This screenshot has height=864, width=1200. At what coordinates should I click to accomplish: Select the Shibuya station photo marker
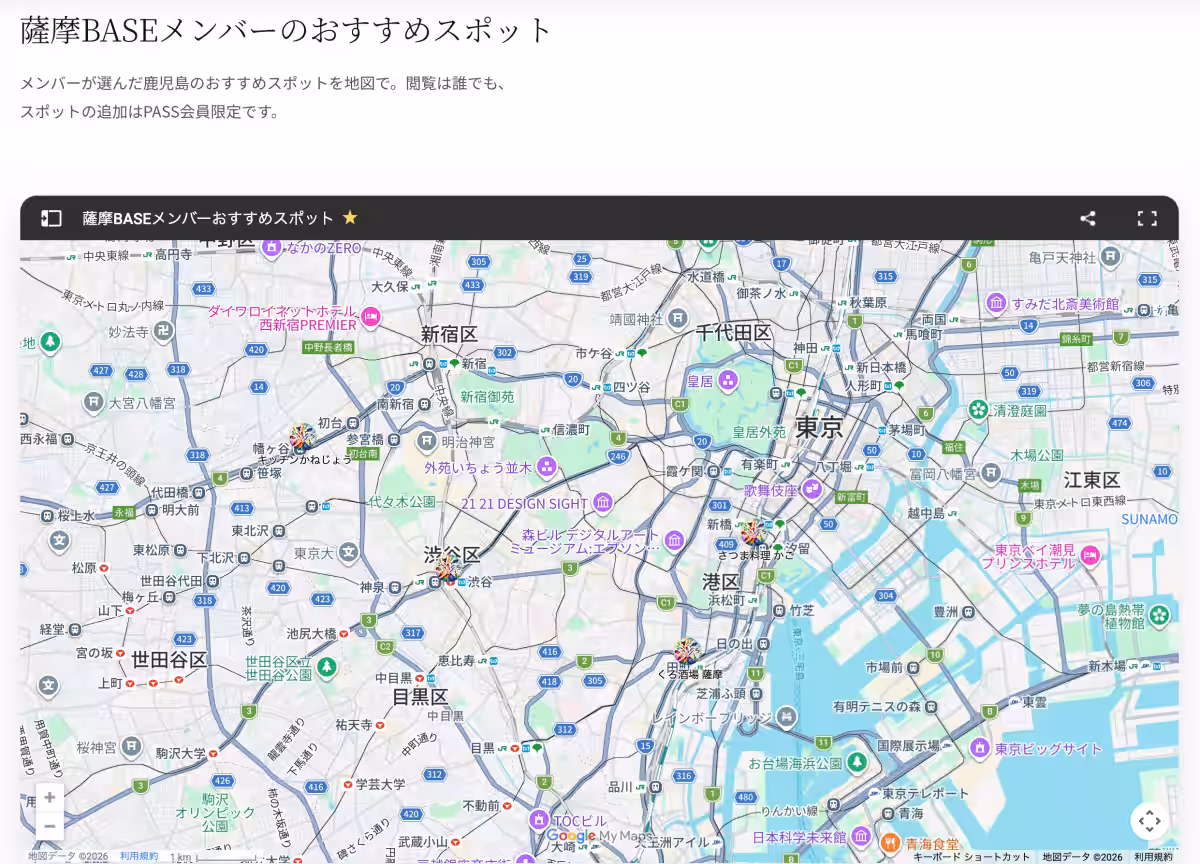point(448,569)
